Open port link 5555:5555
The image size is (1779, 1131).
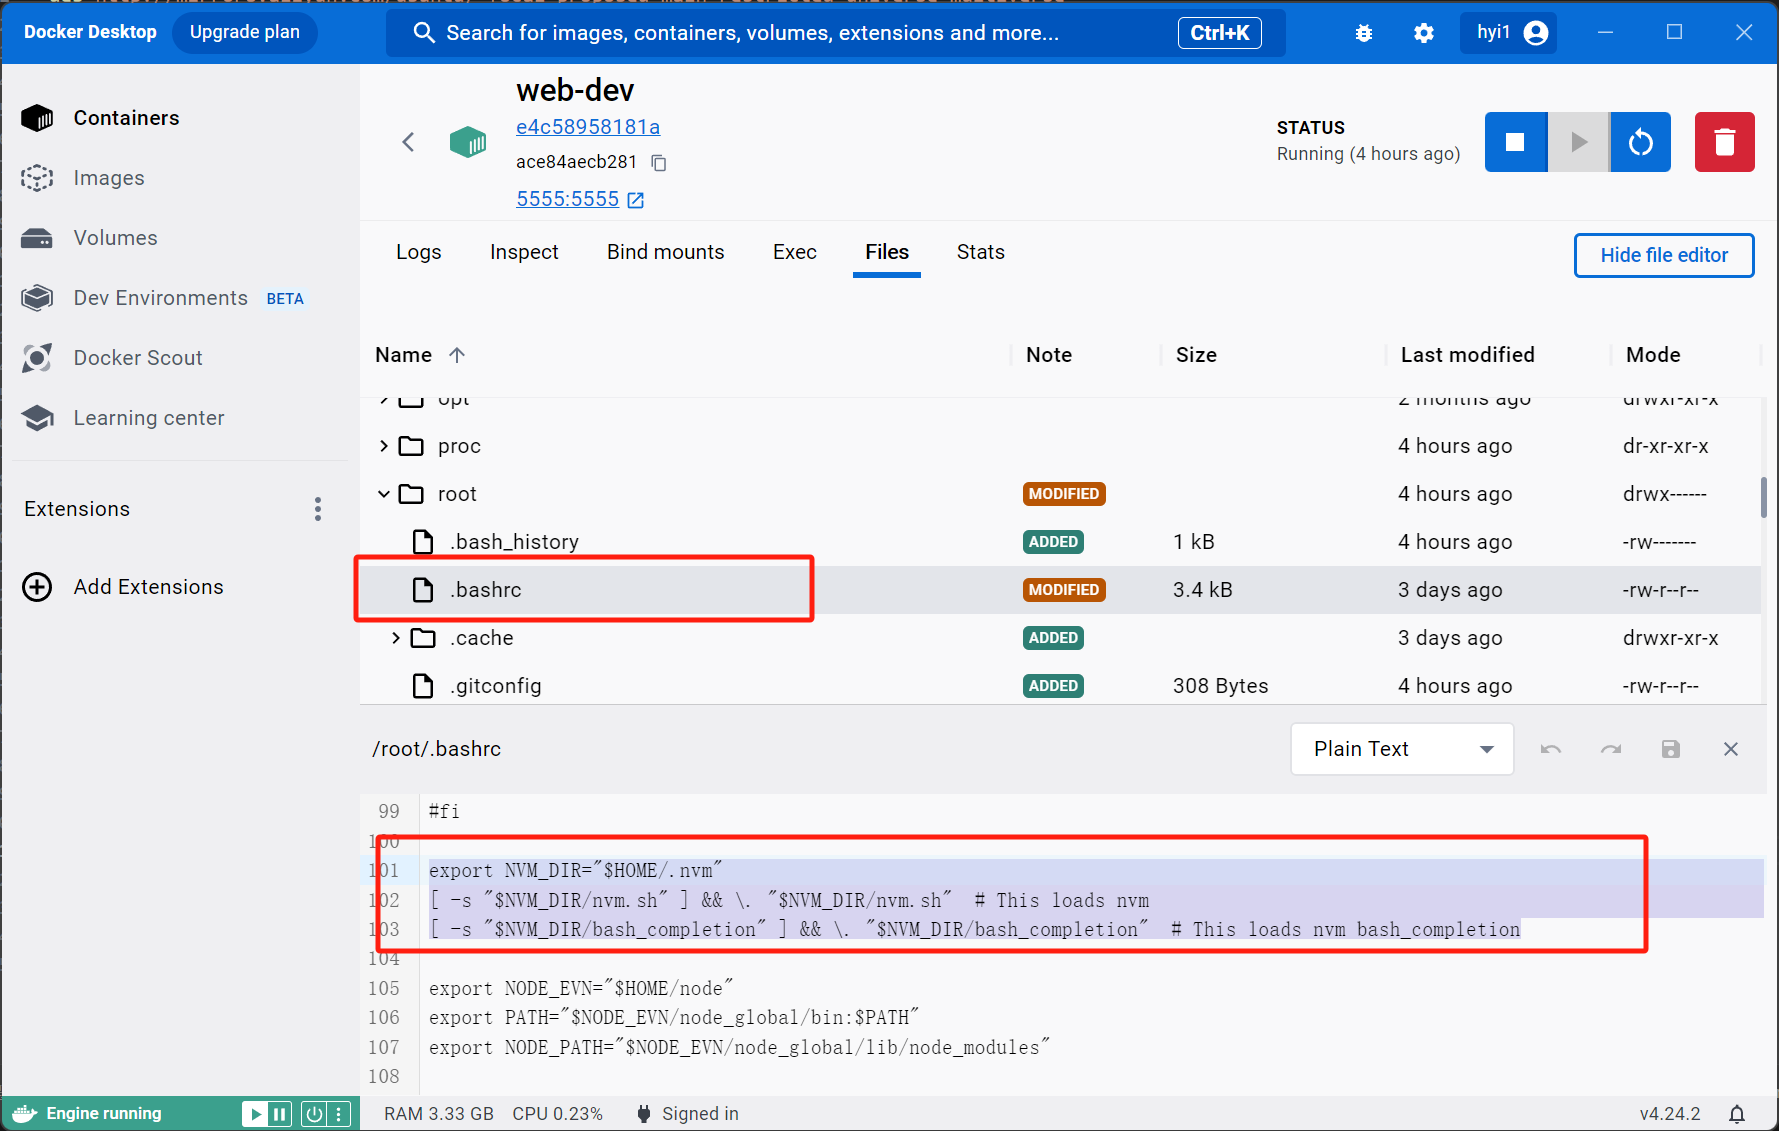point(567,199)
